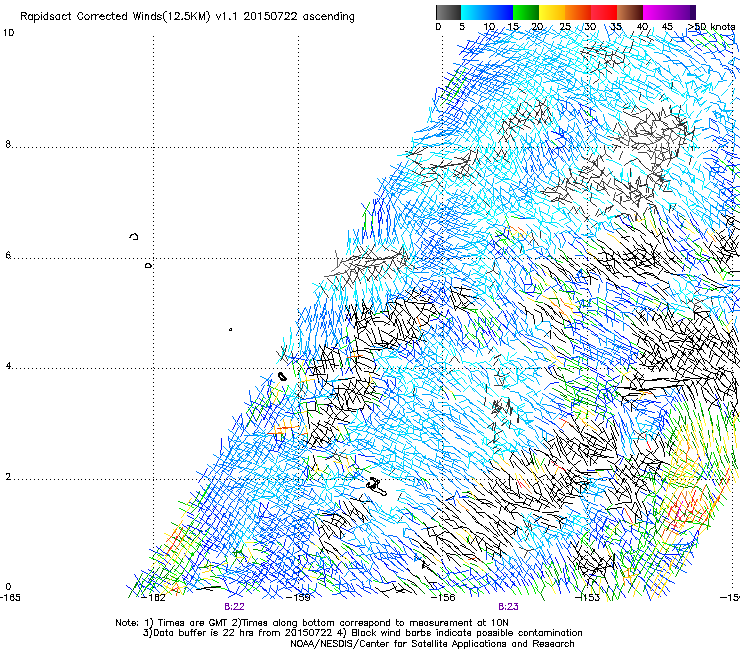The width and height of the screenshot is (740, 650).
Task: Click the "5" label under the color bar
Action: (x=462, y=27)
